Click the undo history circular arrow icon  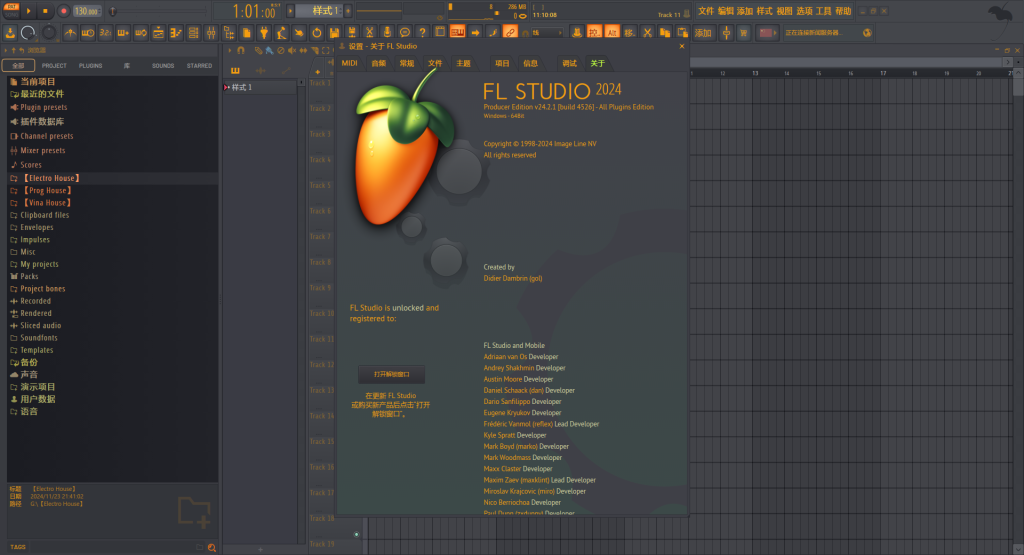[317, 33]
